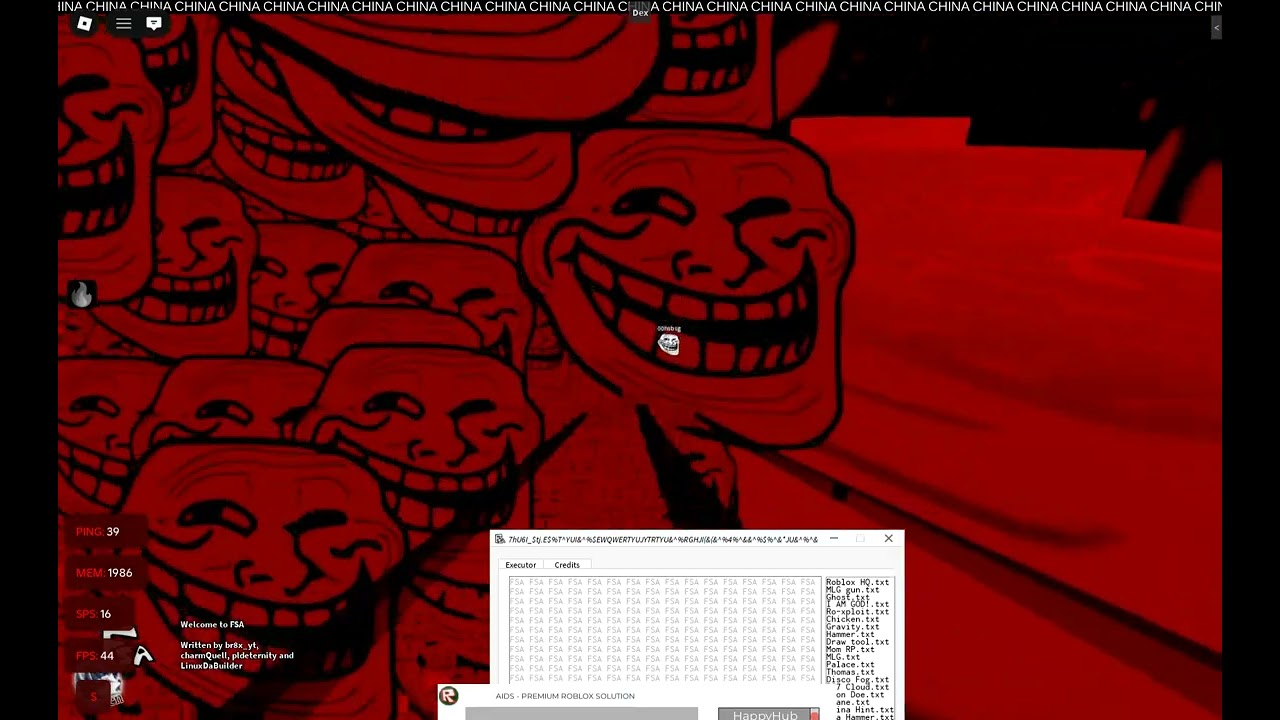Select Roblox HQ.txt script
Viewport: 1280px width, 720px height.
pos(857,582)
